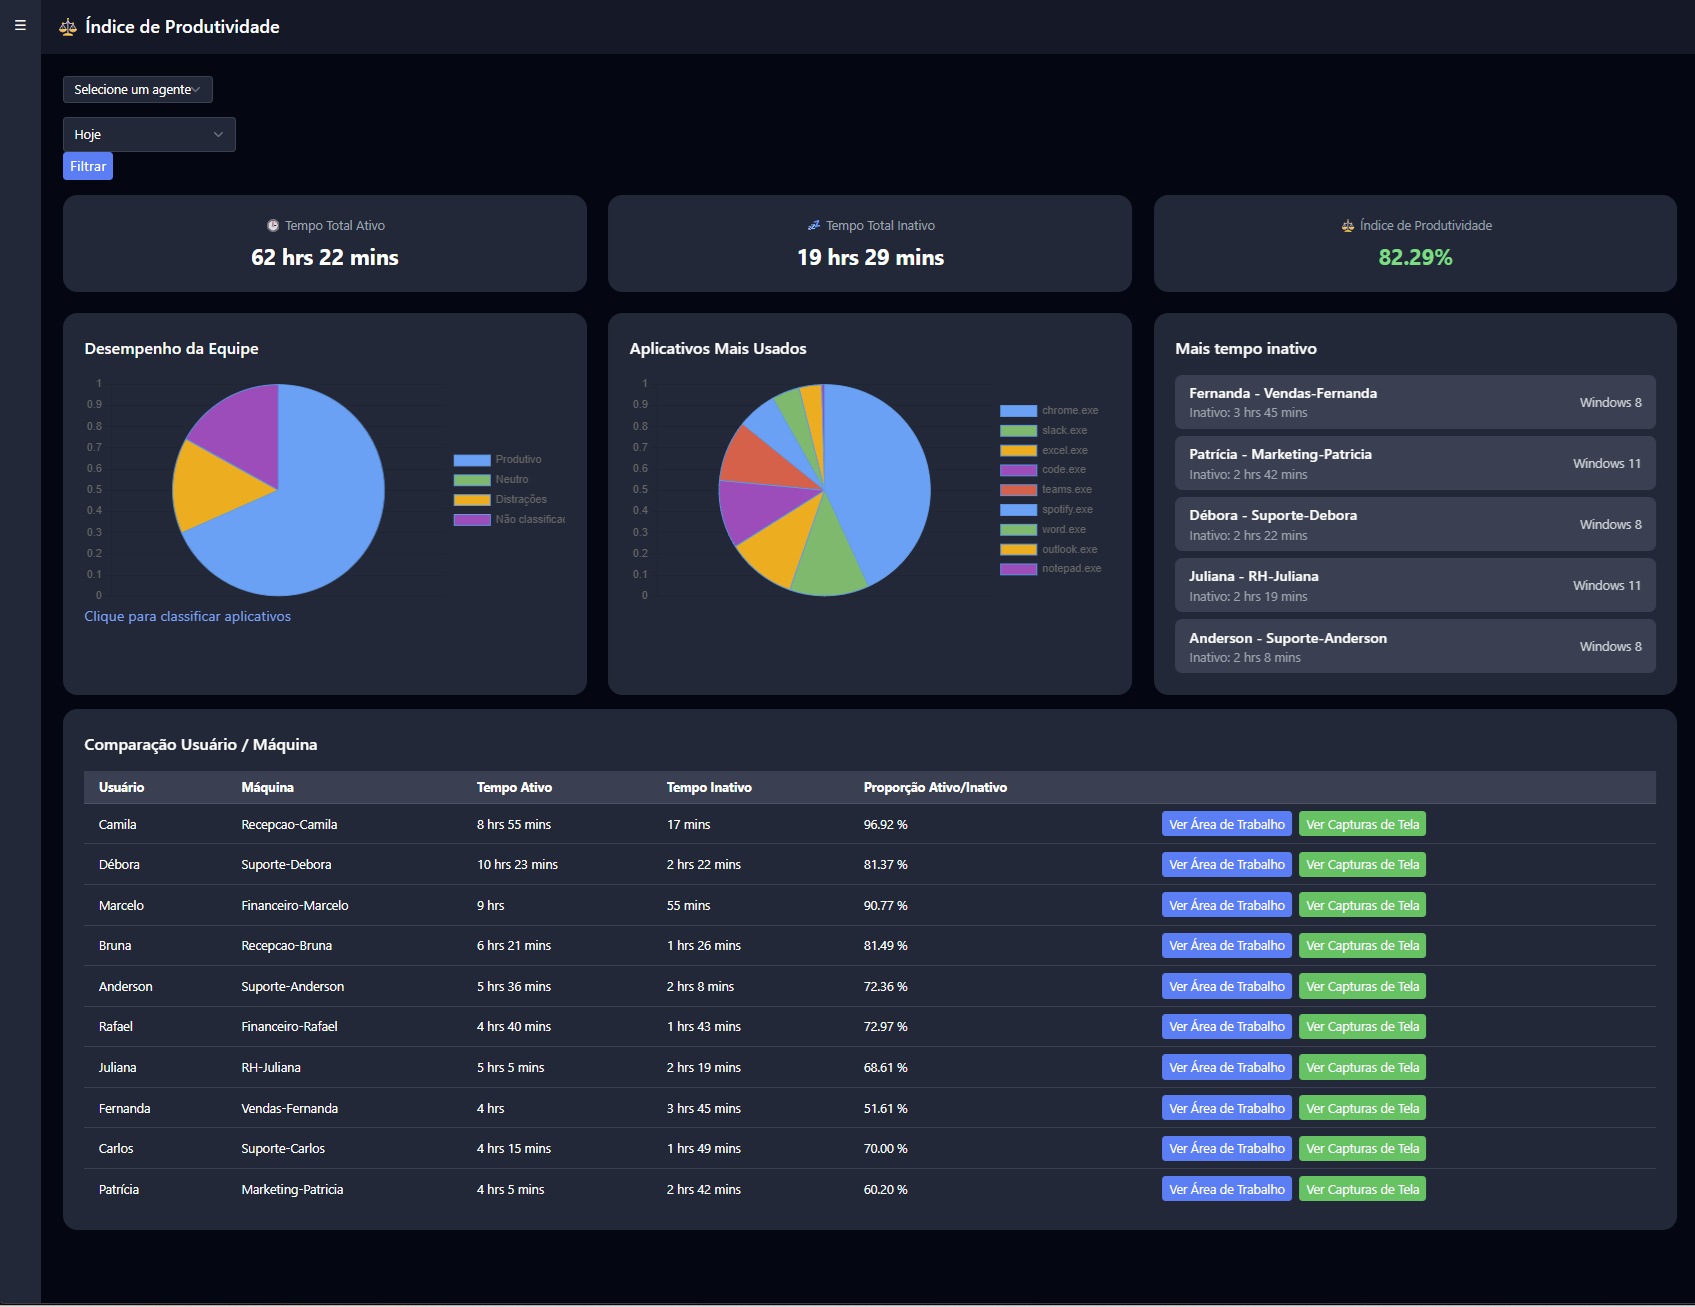Screen dimensions: 1695x1307
Task: Open the Clique para classificar aplicativos link
Action: click(x=187, y=616)
